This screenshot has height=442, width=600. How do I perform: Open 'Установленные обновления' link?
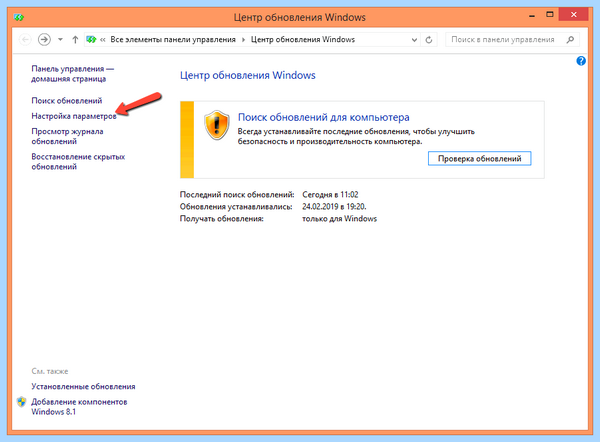[83, 387]
